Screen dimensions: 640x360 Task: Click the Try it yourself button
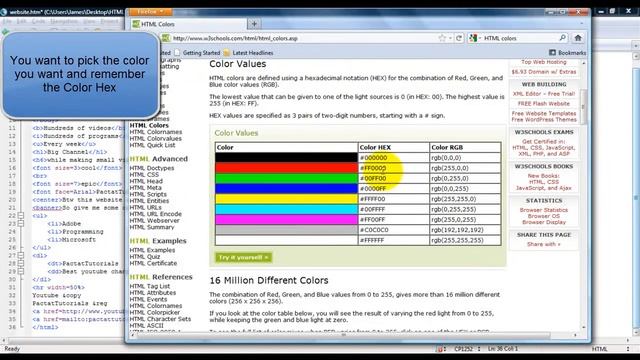click(x=243, y=257)
